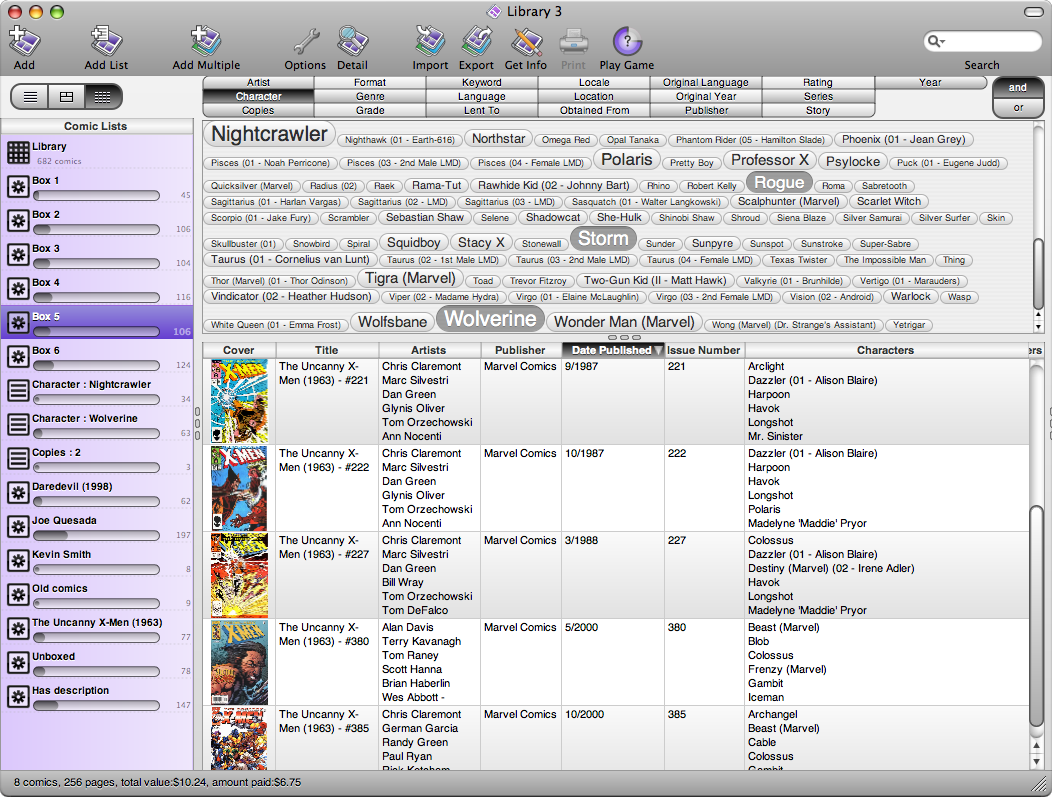This screenshot has height=797, width=1052.
Task: Select the Kevin Smith smart list icon
Action: (x=18, y=560)
